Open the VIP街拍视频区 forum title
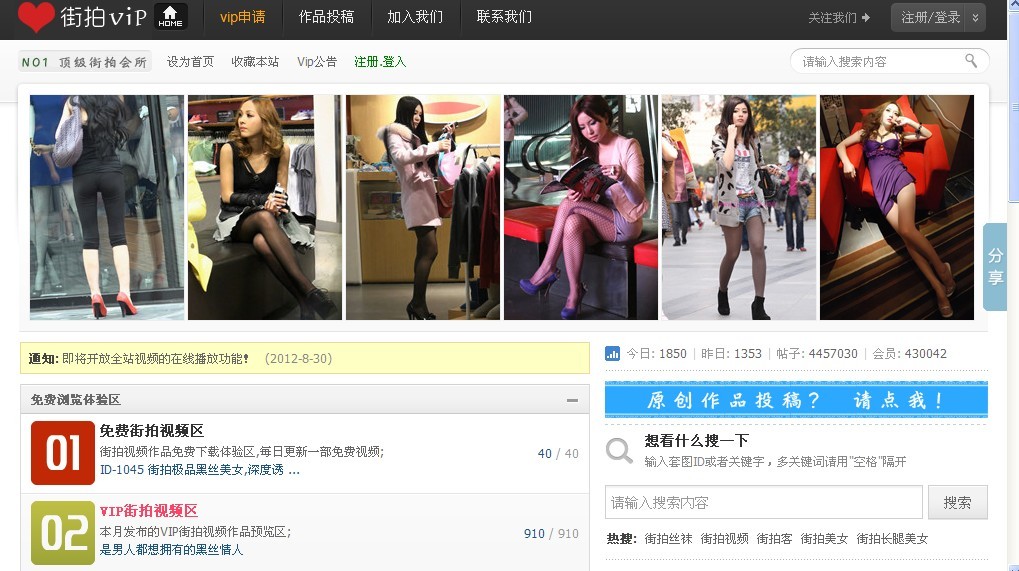 pos(149,511)
